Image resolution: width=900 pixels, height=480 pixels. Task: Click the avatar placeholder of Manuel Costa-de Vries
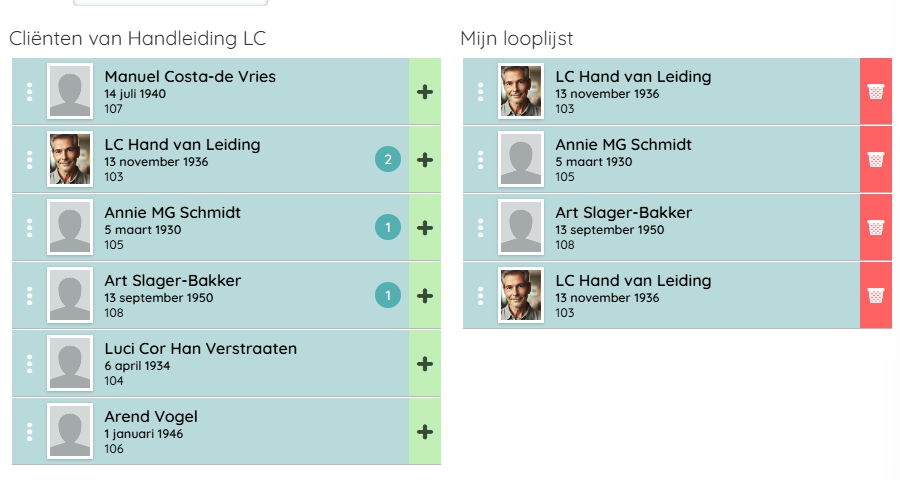pyautogui.click(x=70, y=92)
